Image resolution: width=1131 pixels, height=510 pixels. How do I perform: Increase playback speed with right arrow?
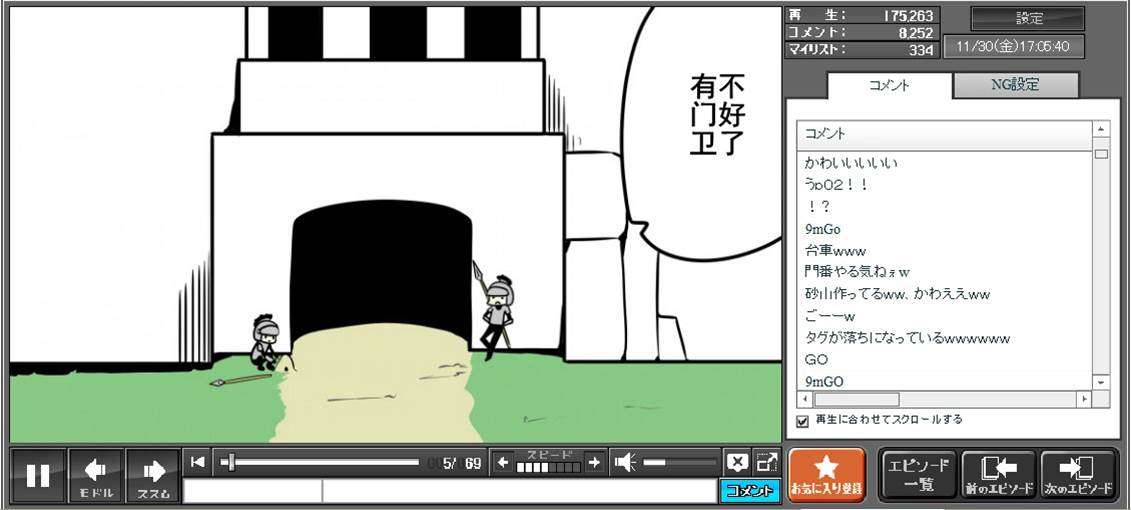[x=594, y=462]
